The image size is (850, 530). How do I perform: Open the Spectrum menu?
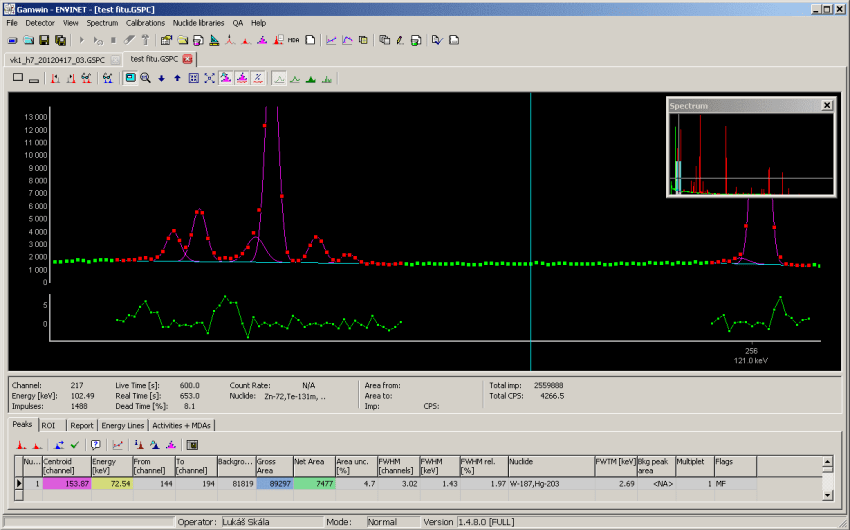101,22
